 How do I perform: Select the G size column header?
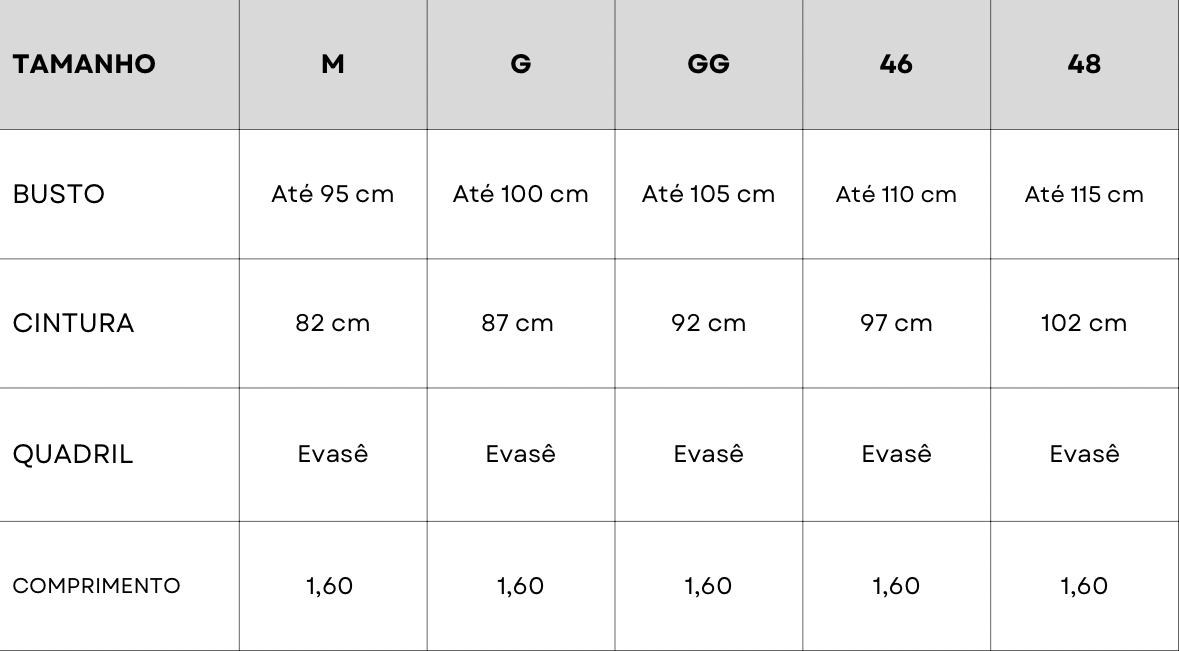(521, 65)
